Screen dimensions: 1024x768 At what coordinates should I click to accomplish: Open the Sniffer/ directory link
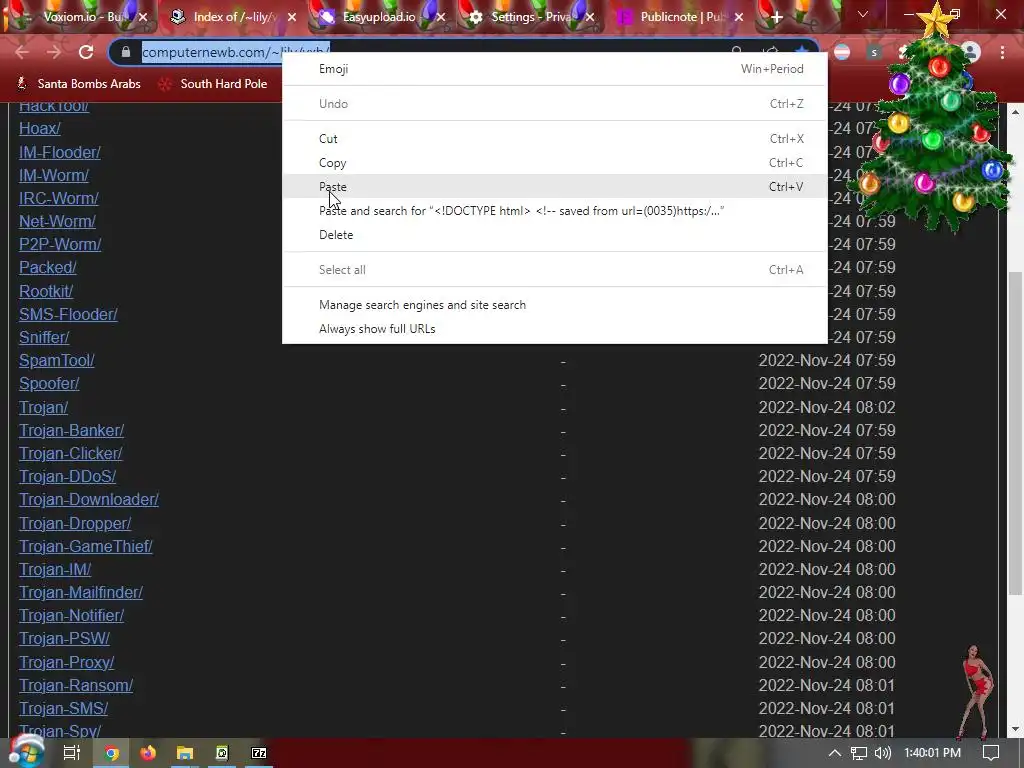(x=44, y=337)
